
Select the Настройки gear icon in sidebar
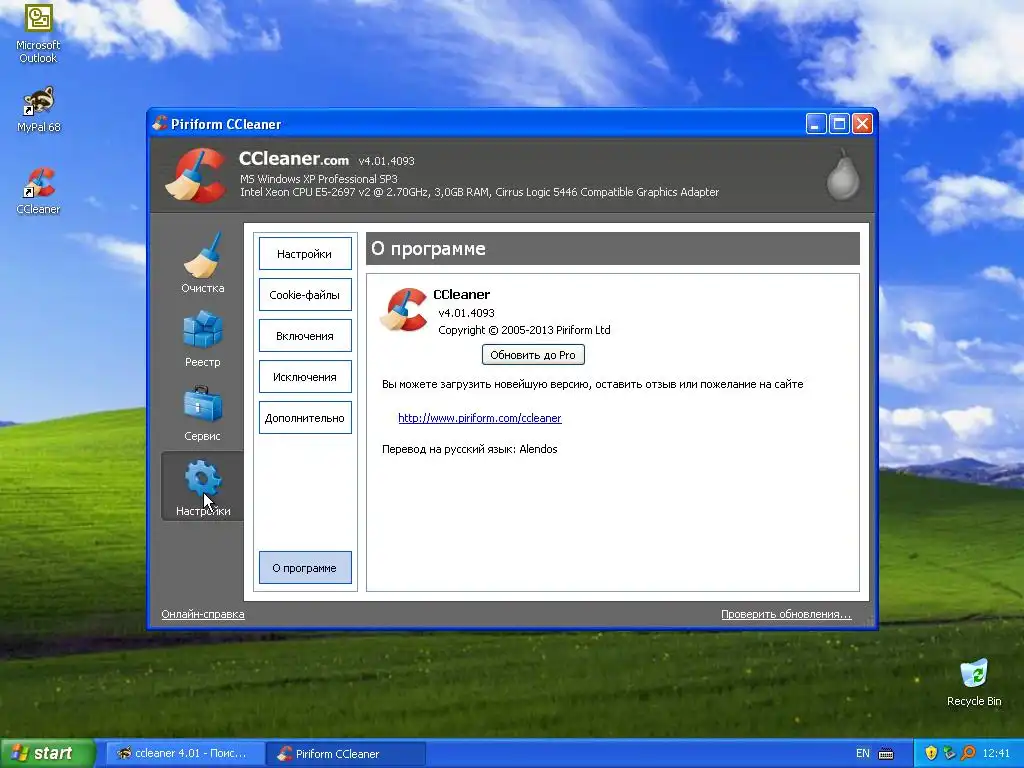tap(202, 487)
